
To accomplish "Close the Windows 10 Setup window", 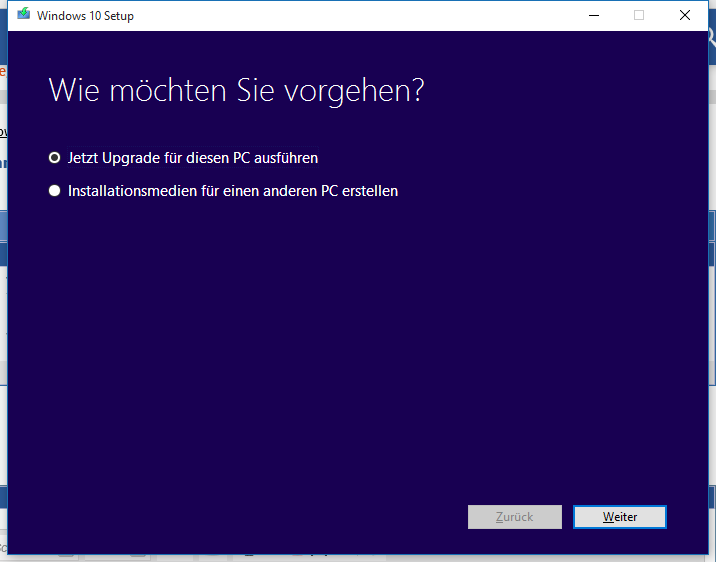I will tap(684, 16).
